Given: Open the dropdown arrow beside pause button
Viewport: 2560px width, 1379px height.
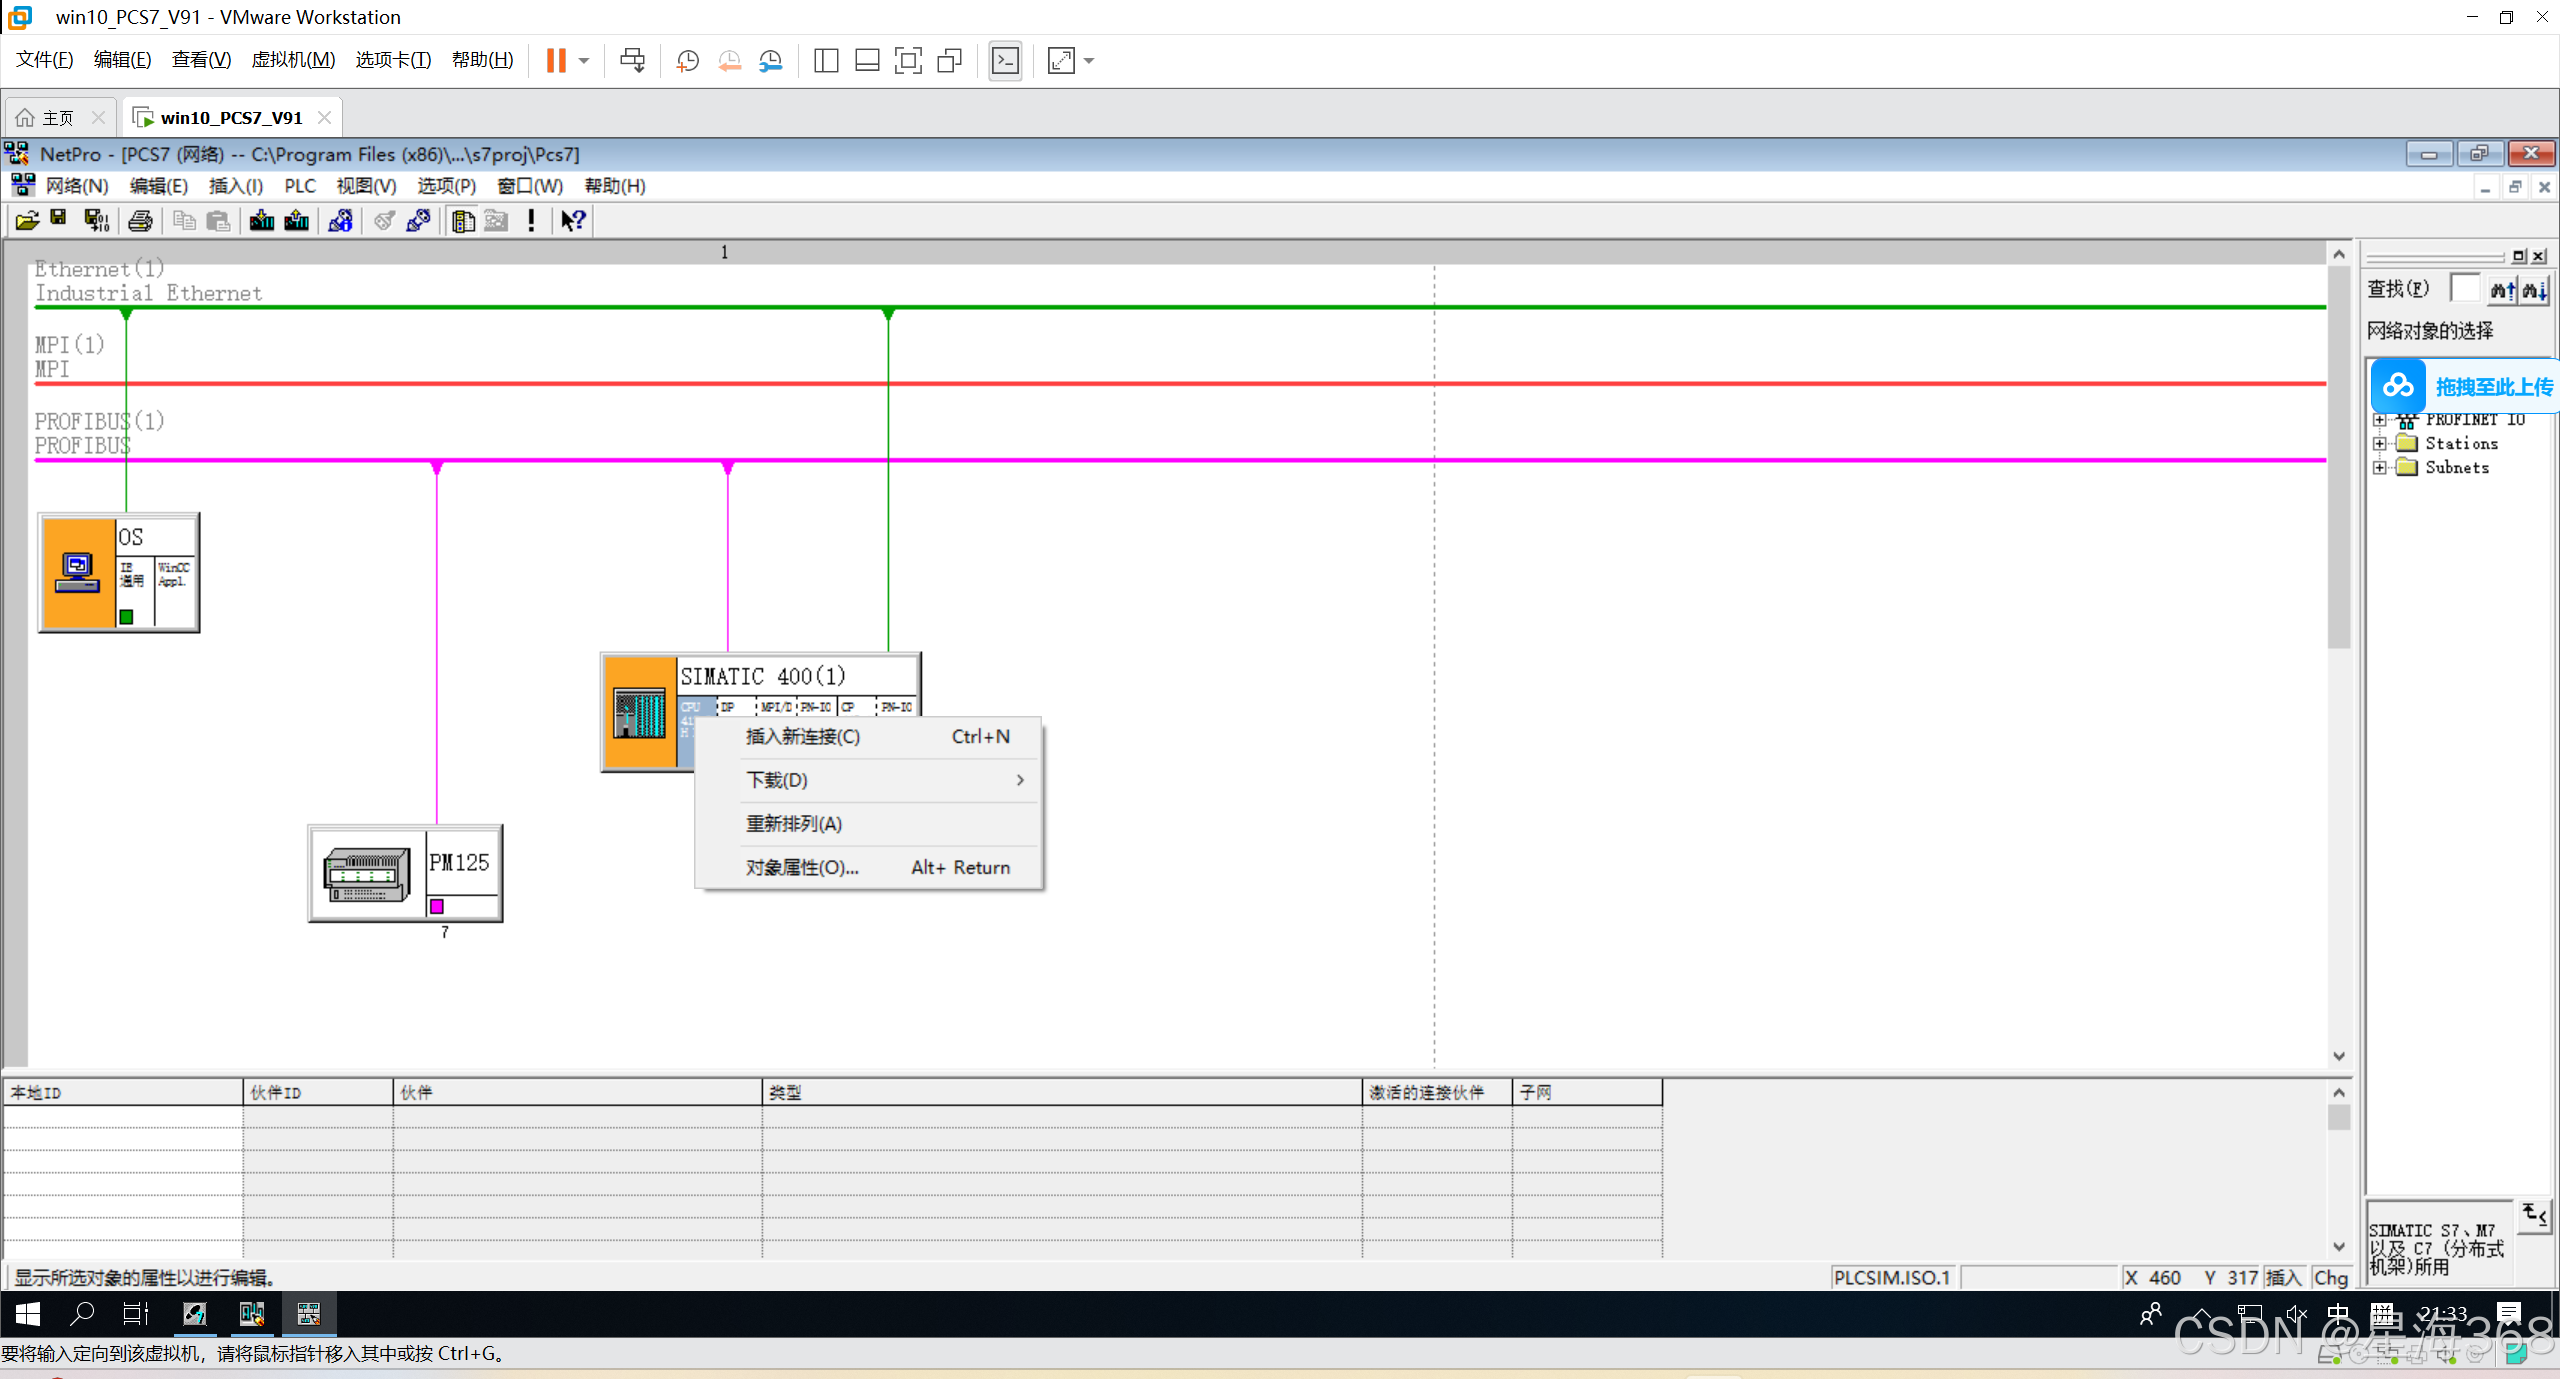Looking at the screenshot, I should pyautogui.click(x=584, y=61).
